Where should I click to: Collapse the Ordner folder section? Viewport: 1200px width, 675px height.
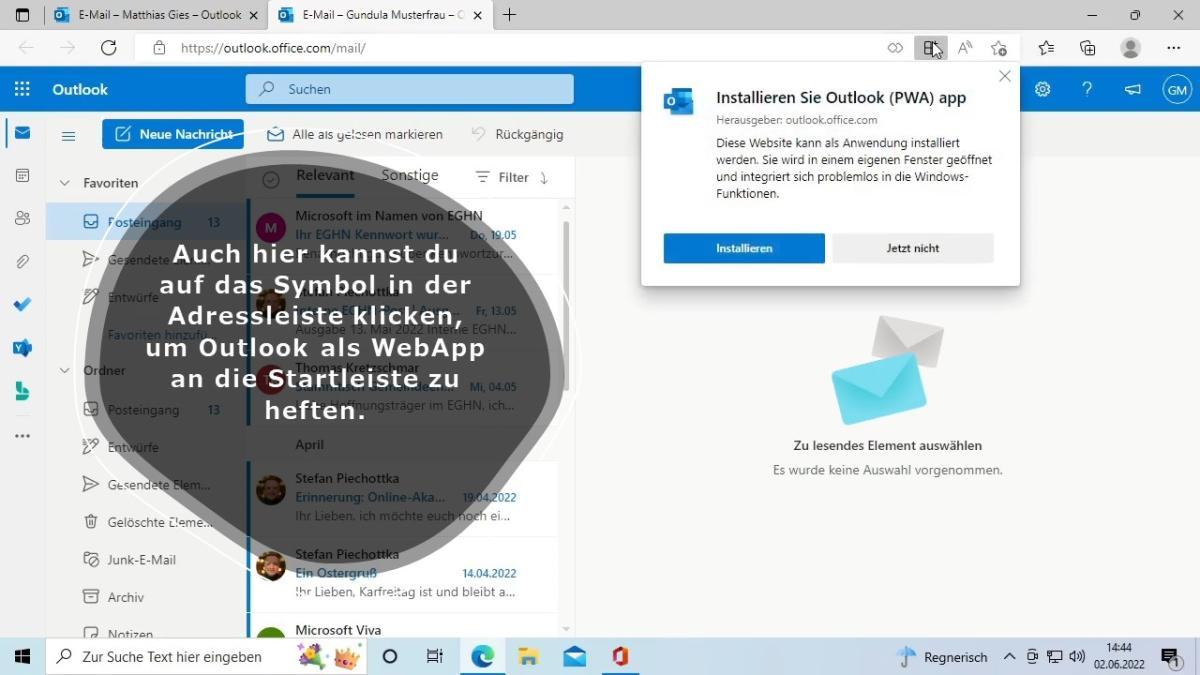point(65,370)
